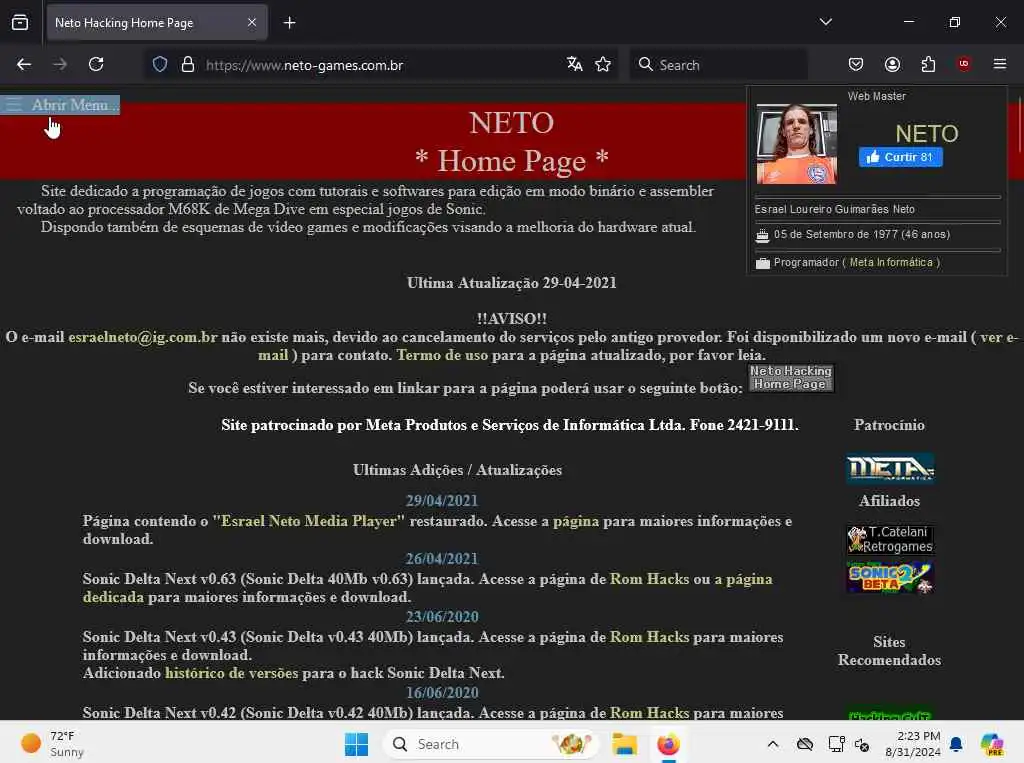Image resolution: width=1024 pixels, height=763 pixels.
Task: Reload the current page
Action: 96,64
